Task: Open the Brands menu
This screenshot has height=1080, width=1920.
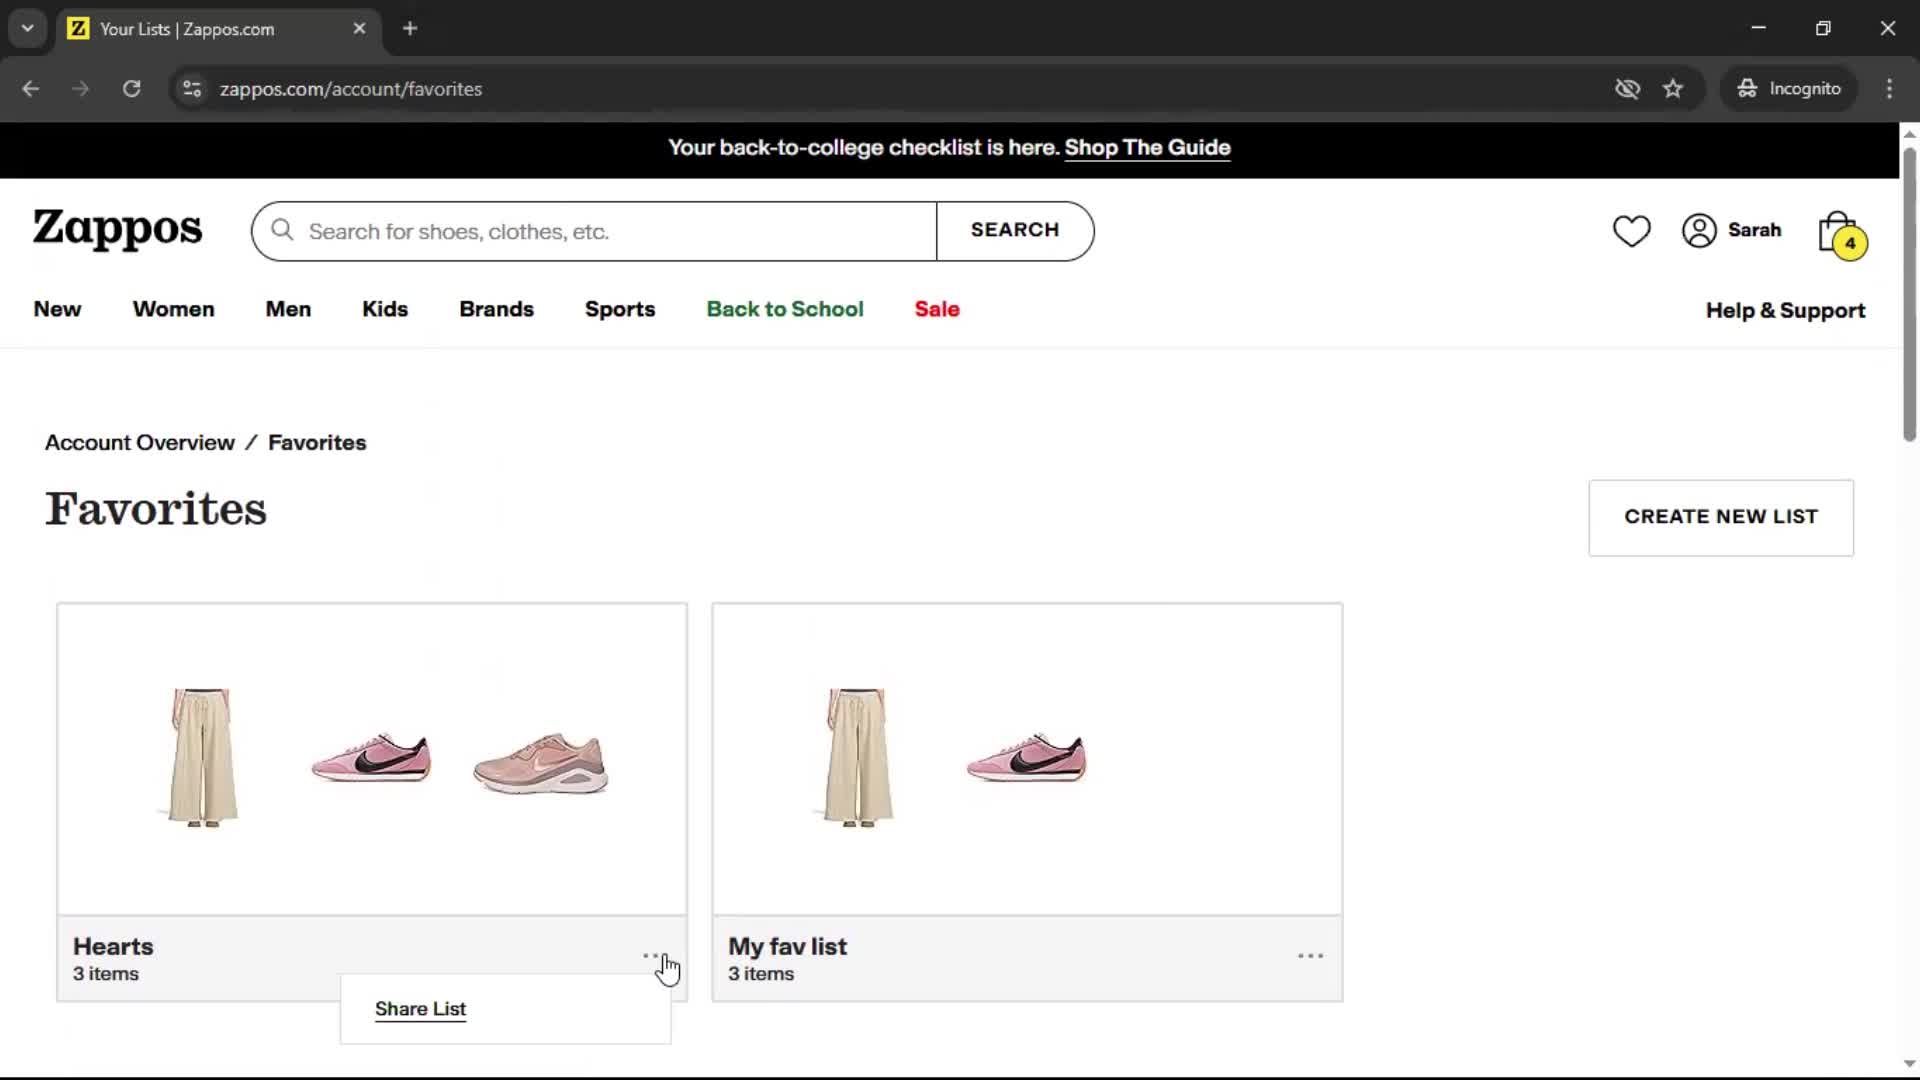Action: click(496, 309)
